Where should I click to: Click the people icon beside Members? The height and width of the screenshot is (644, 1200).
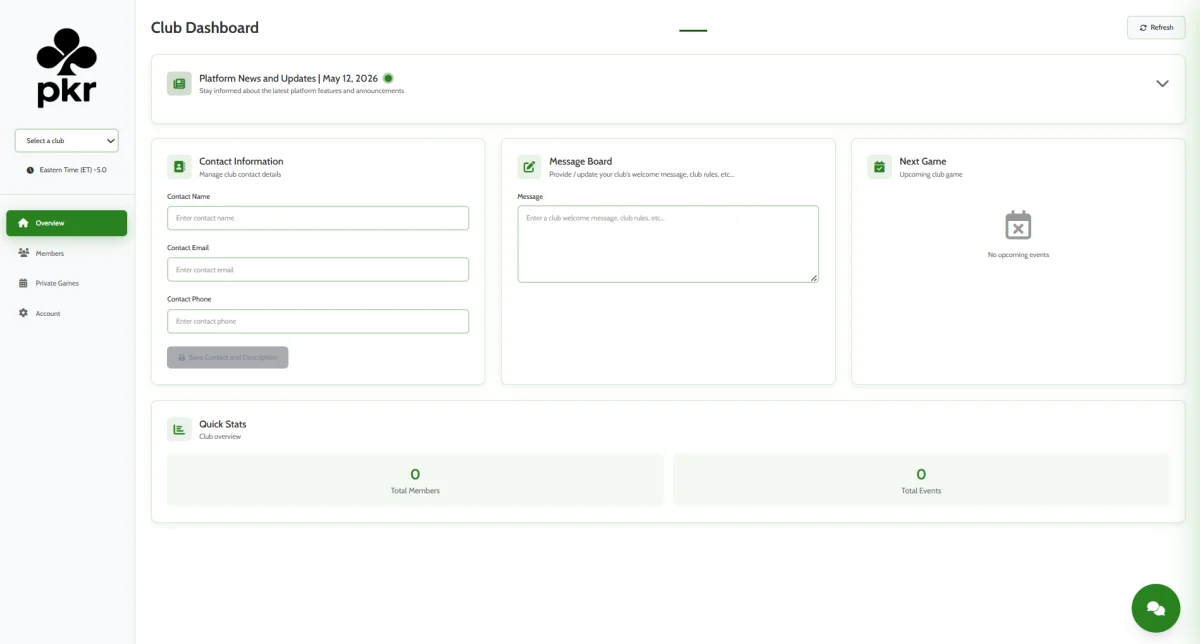coord(23,253)
